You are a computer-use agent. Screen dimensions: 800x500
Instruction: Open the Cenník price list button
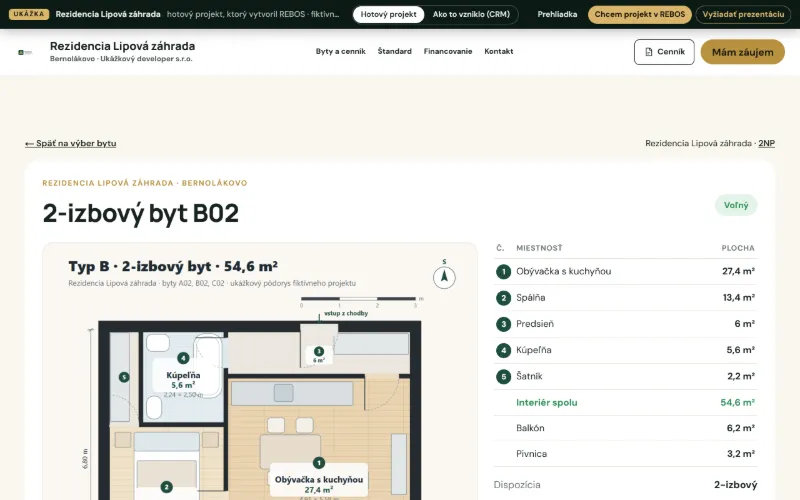(x=664, y=52)
